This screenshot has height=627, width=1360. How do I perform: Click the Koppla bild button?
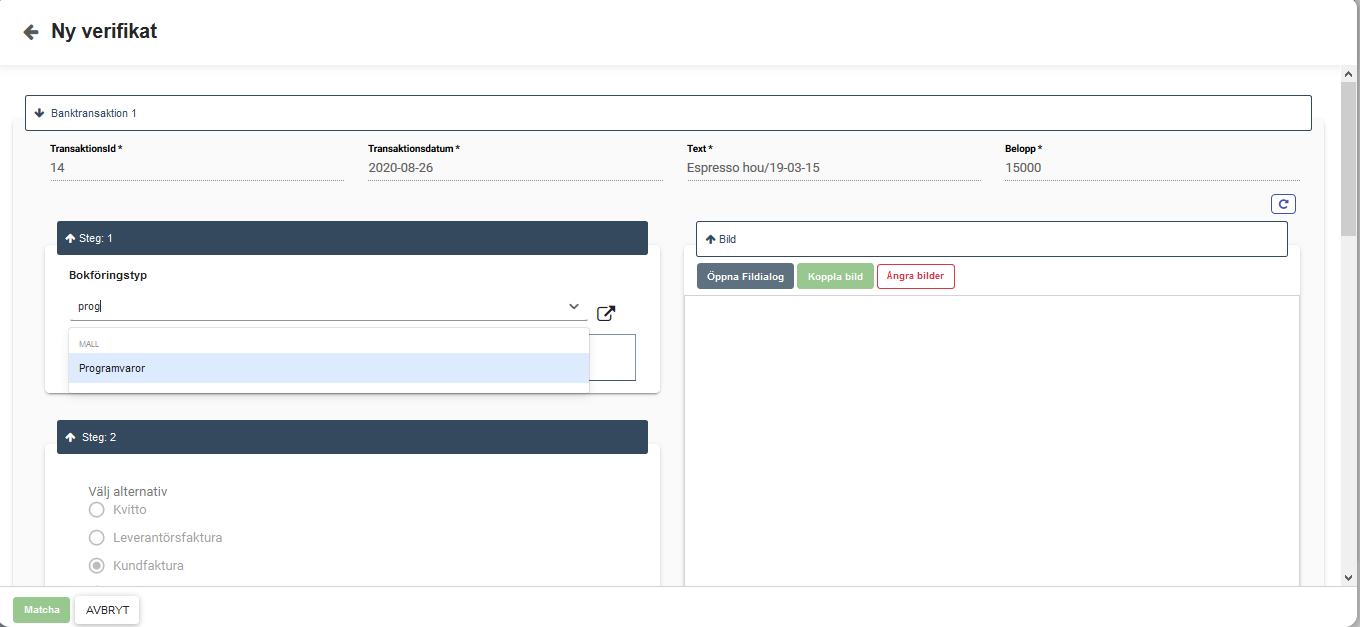(835, 276)
